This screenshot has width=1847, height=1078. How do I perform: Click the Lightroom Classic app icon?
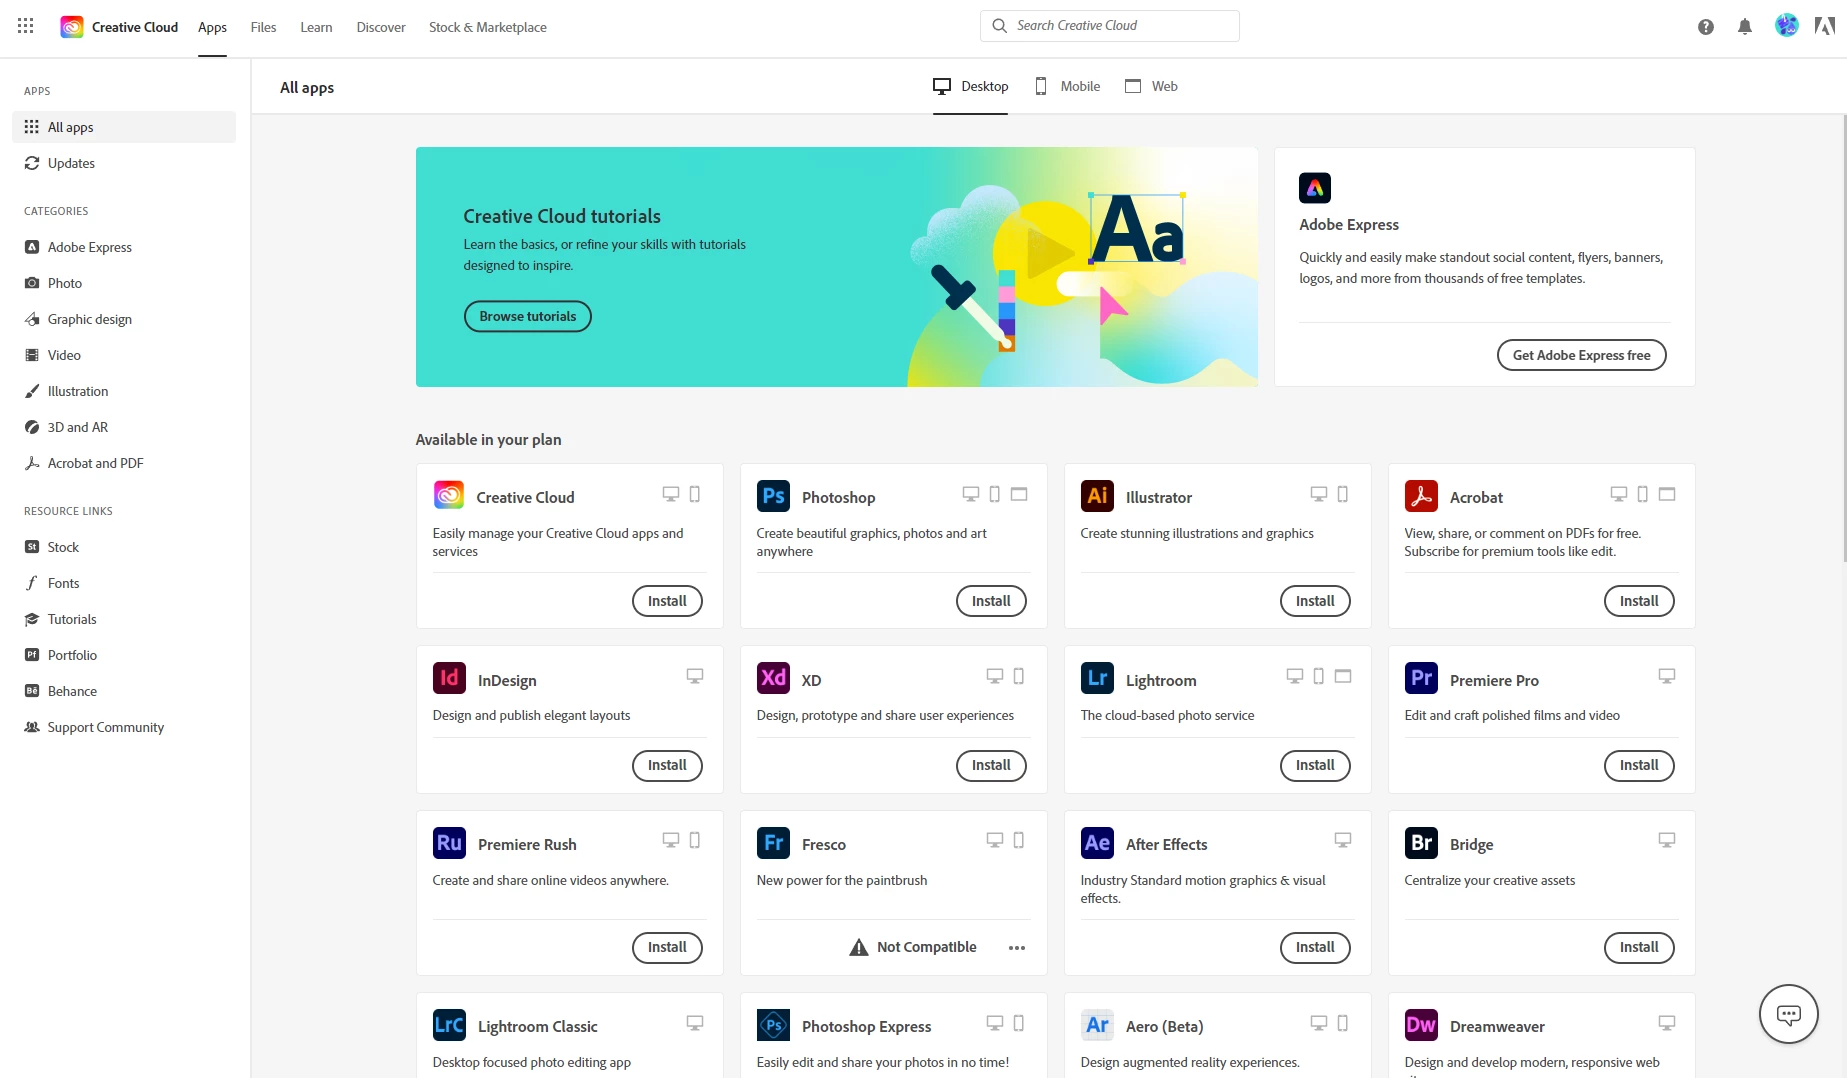[450, 1025]
